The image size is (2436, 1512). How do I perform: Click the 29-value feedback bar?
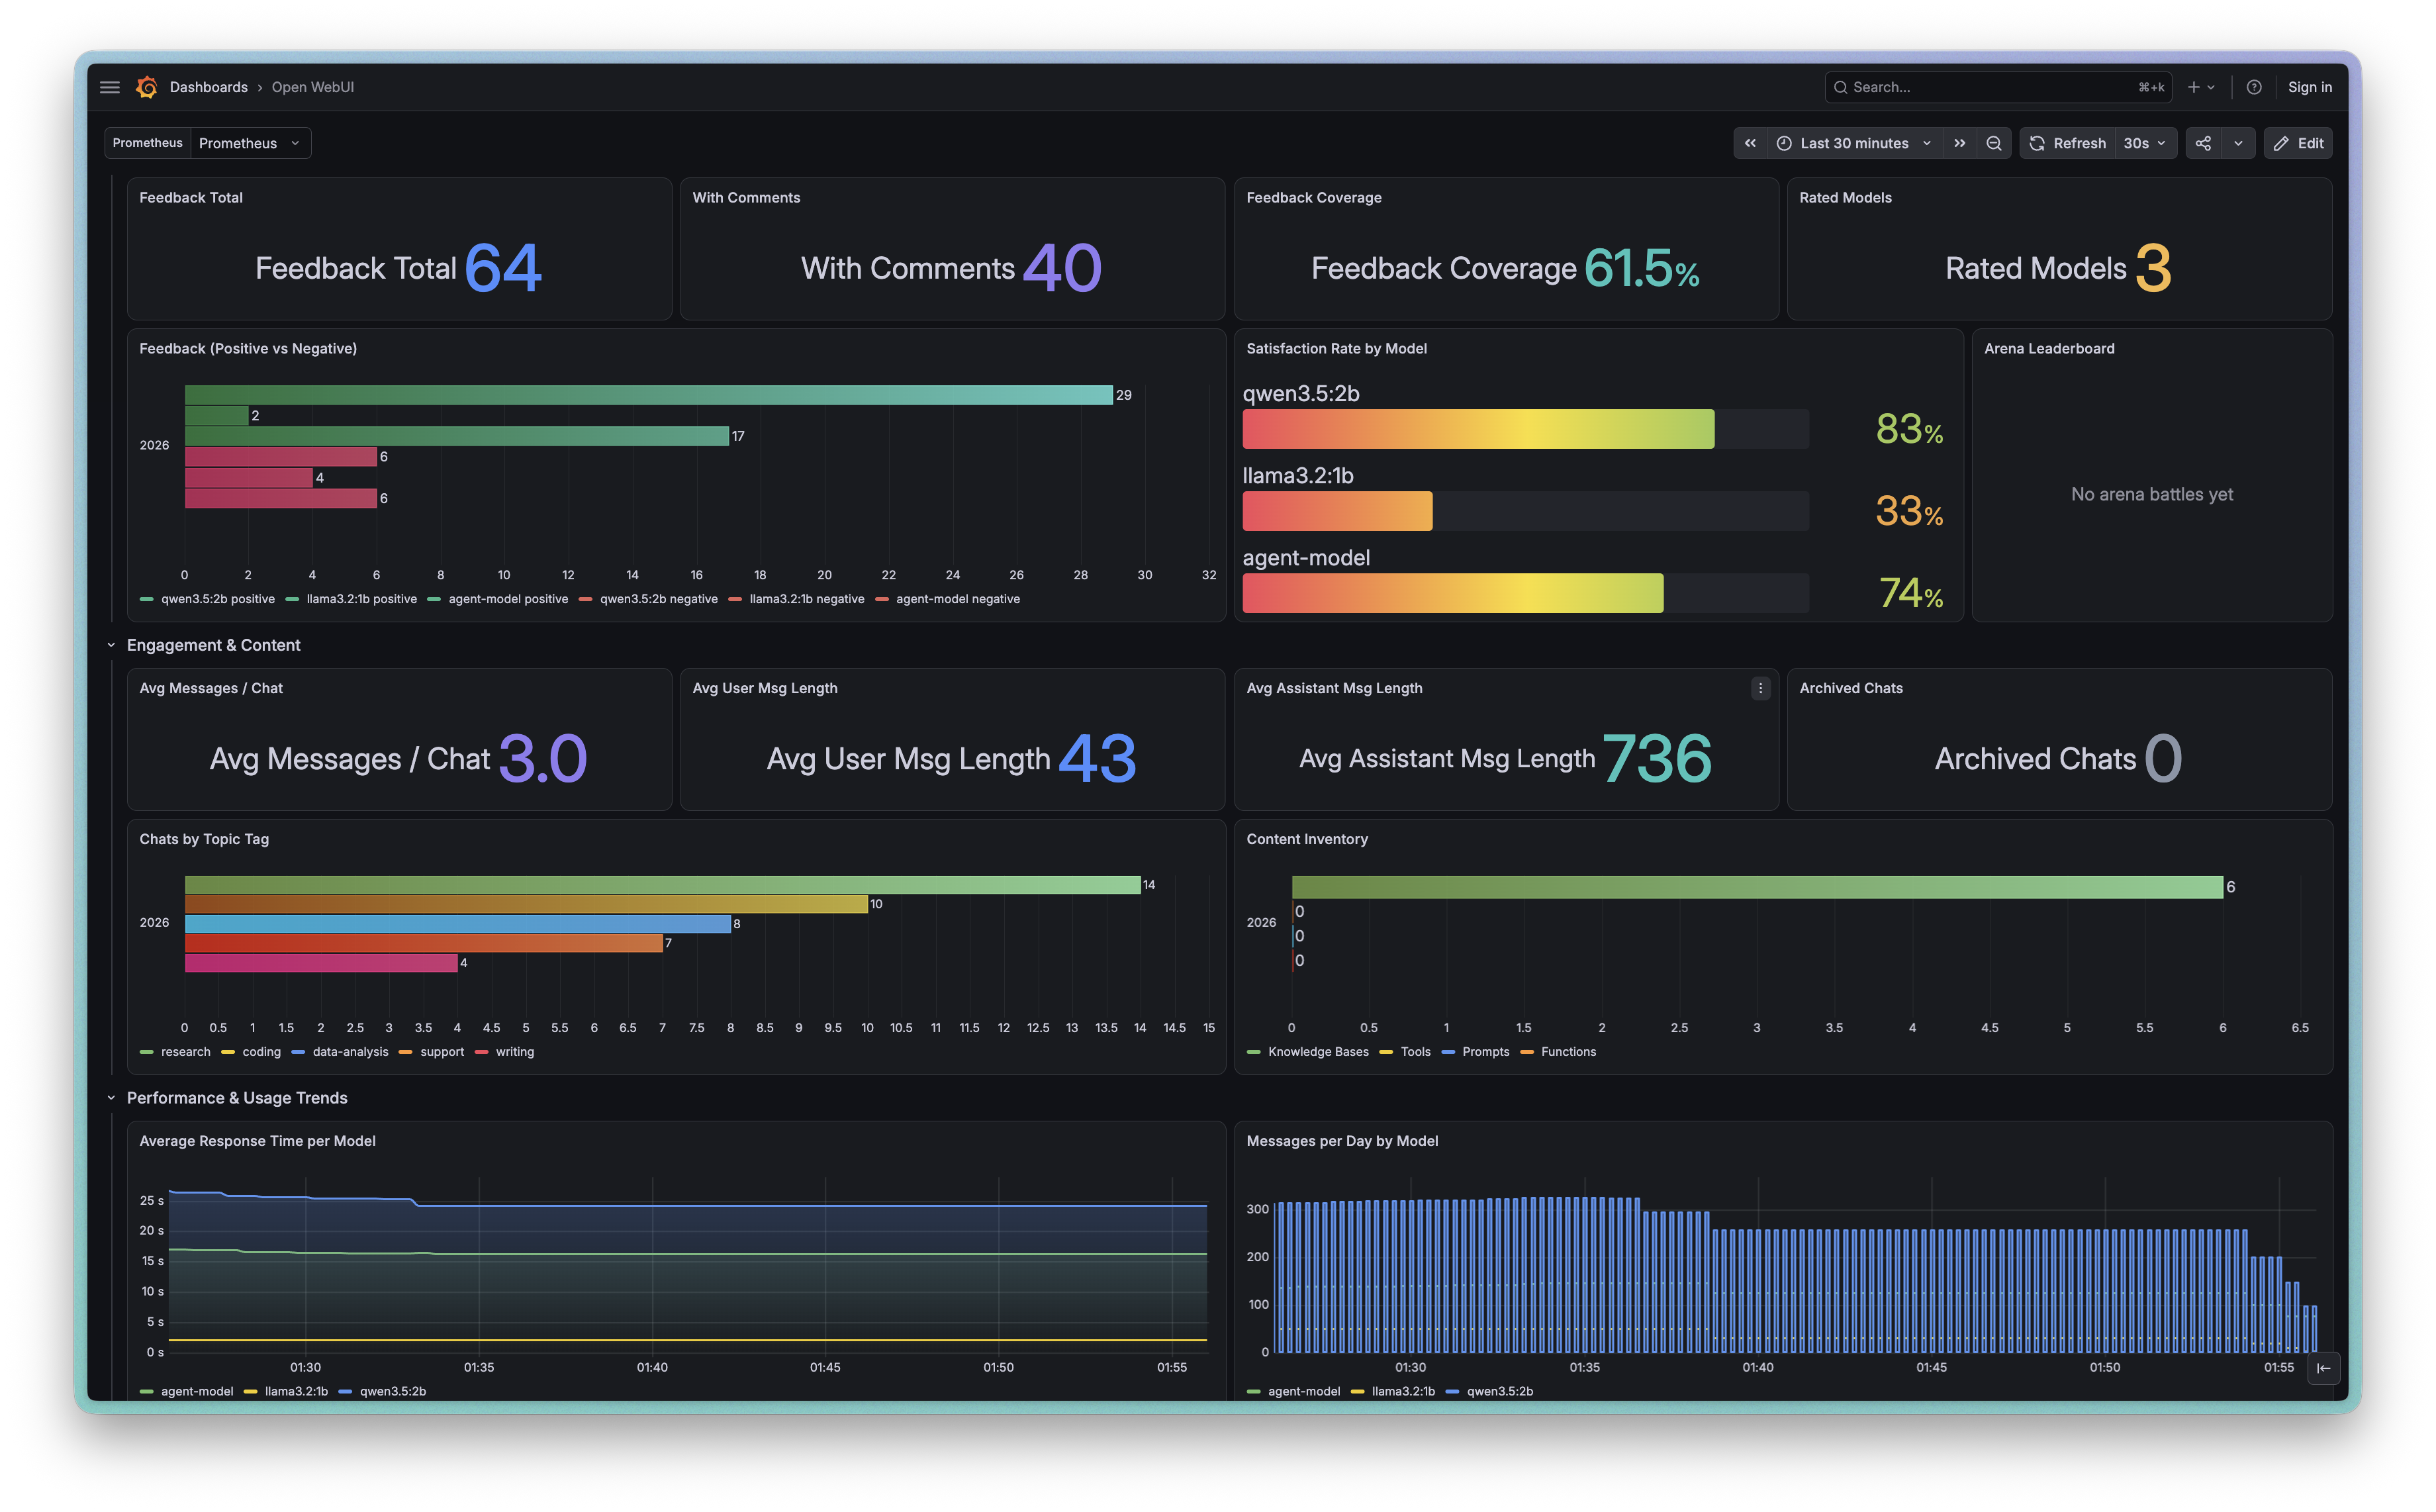tap(648, 395)
